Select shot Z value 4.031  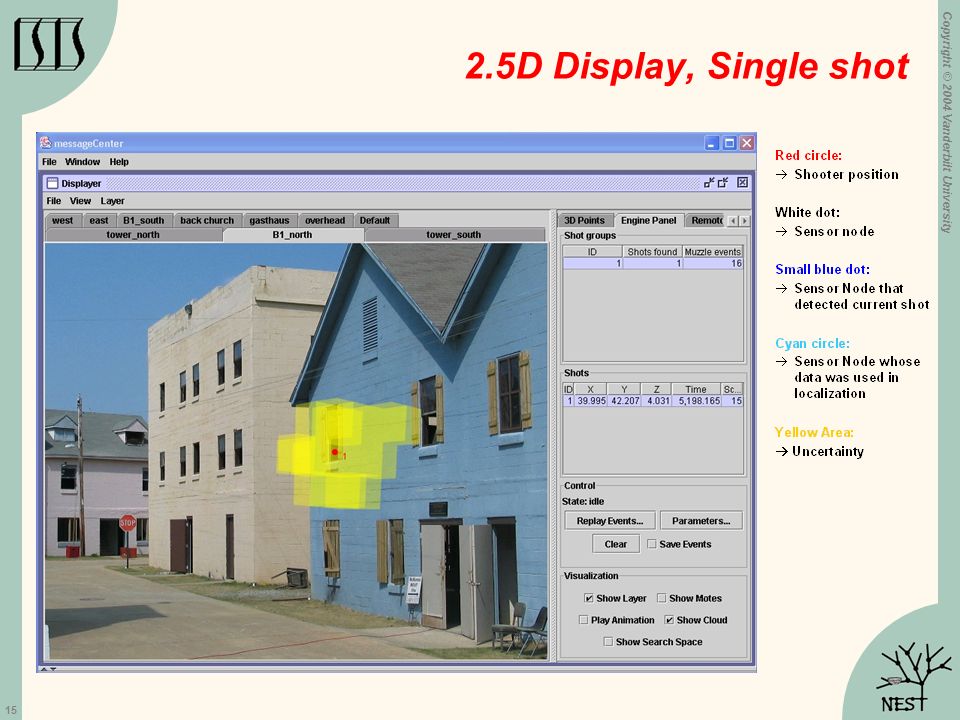(656, 400)
